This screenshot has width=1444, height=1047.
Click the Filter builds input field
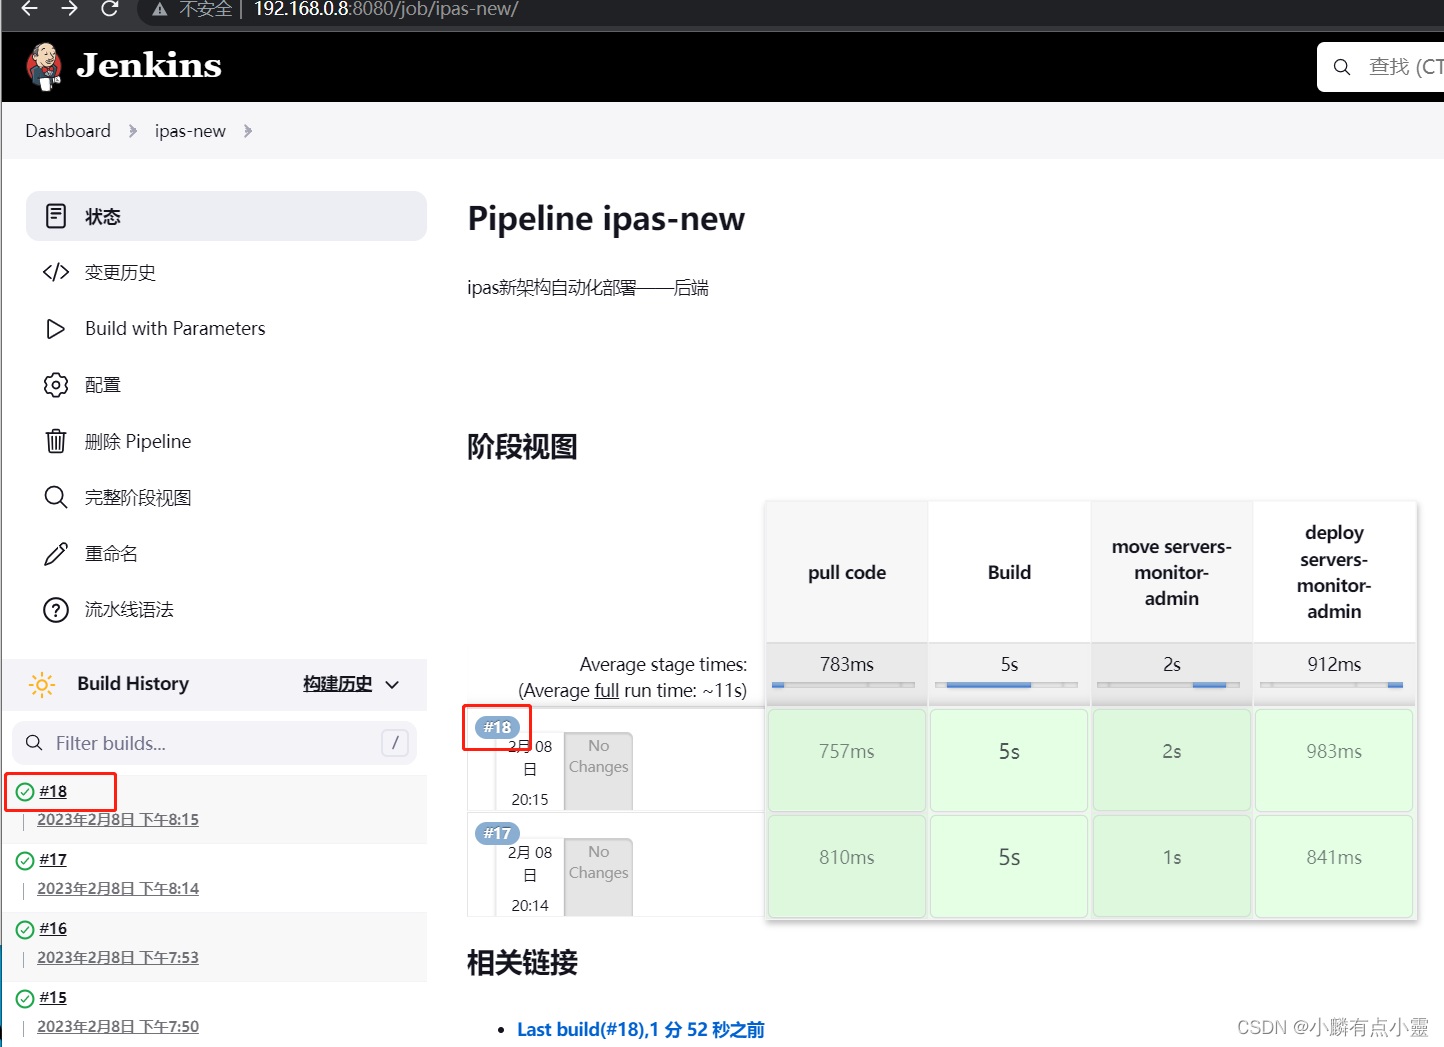(x=214, y=743)
